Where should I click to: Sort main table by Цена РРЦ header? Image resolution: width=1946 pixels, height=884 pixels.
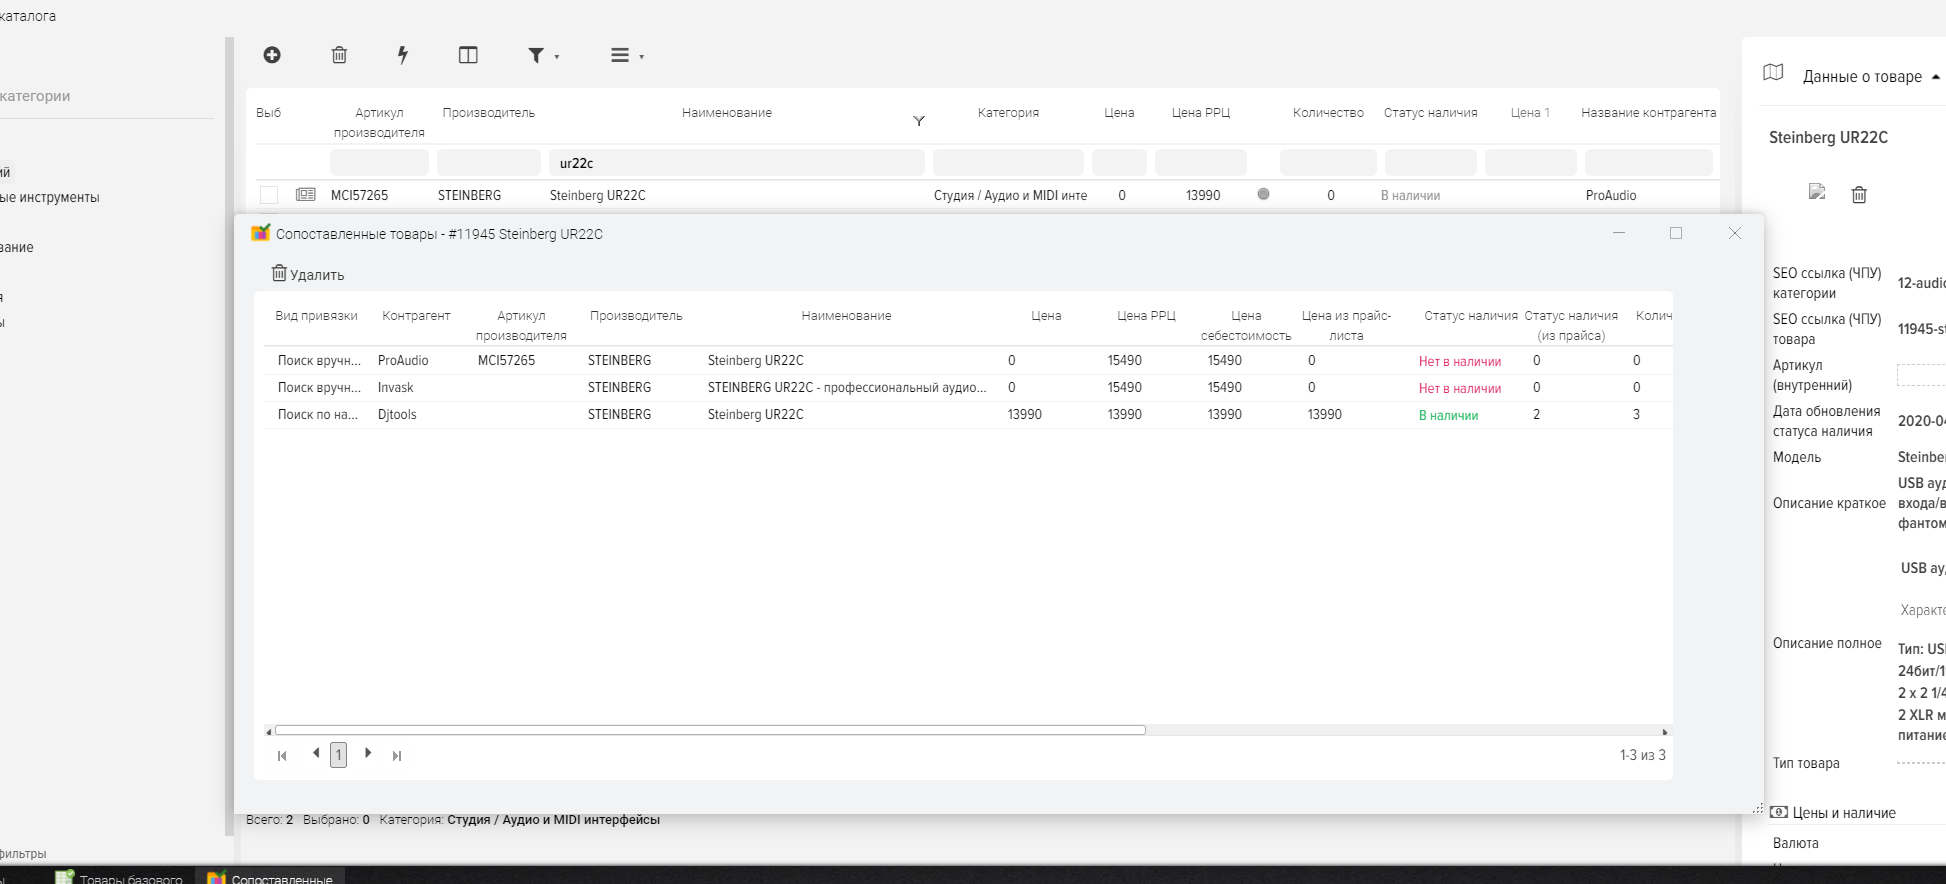[1201, 113]
